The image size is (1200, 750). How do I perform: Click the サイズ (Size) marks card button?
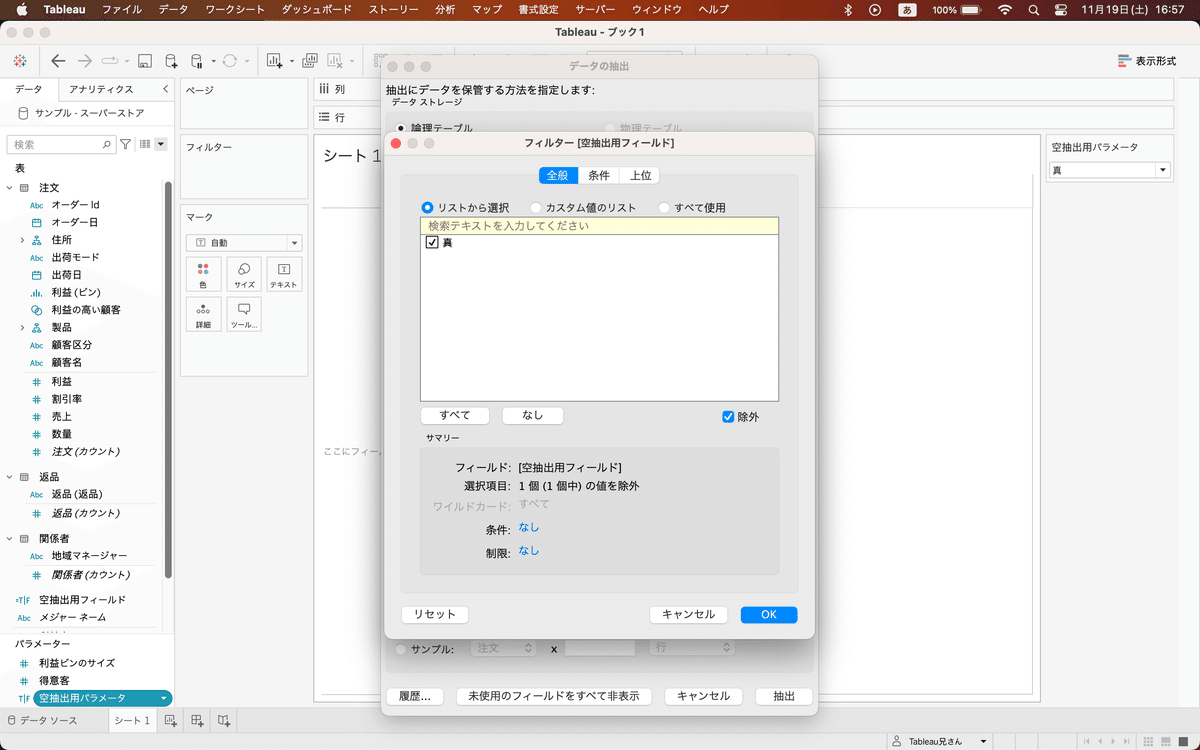244,275
